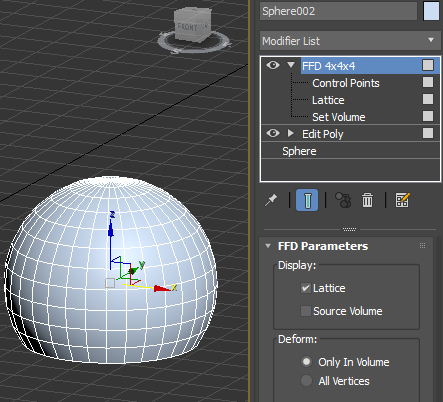Viewport: 443px width, 402px height.
Task: Click the Pin Stack icon
Action: 271,200
